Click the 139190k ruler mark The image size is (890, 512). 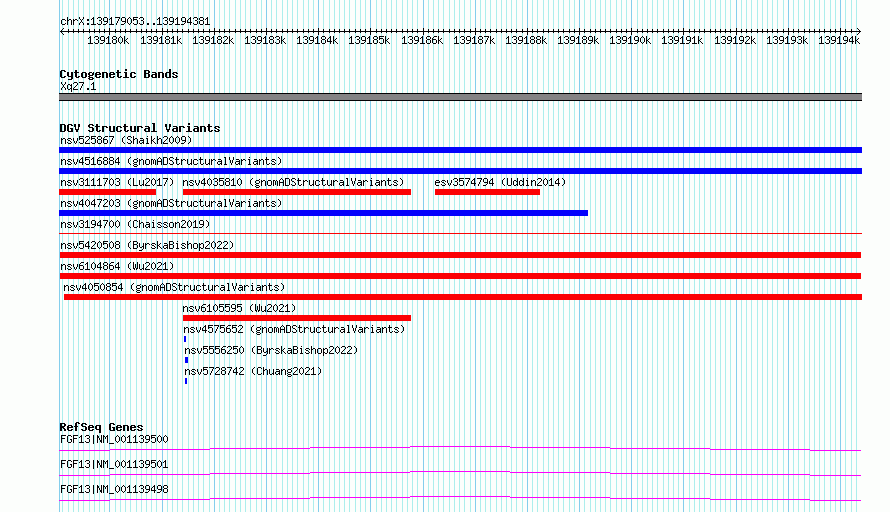(630, 40)
